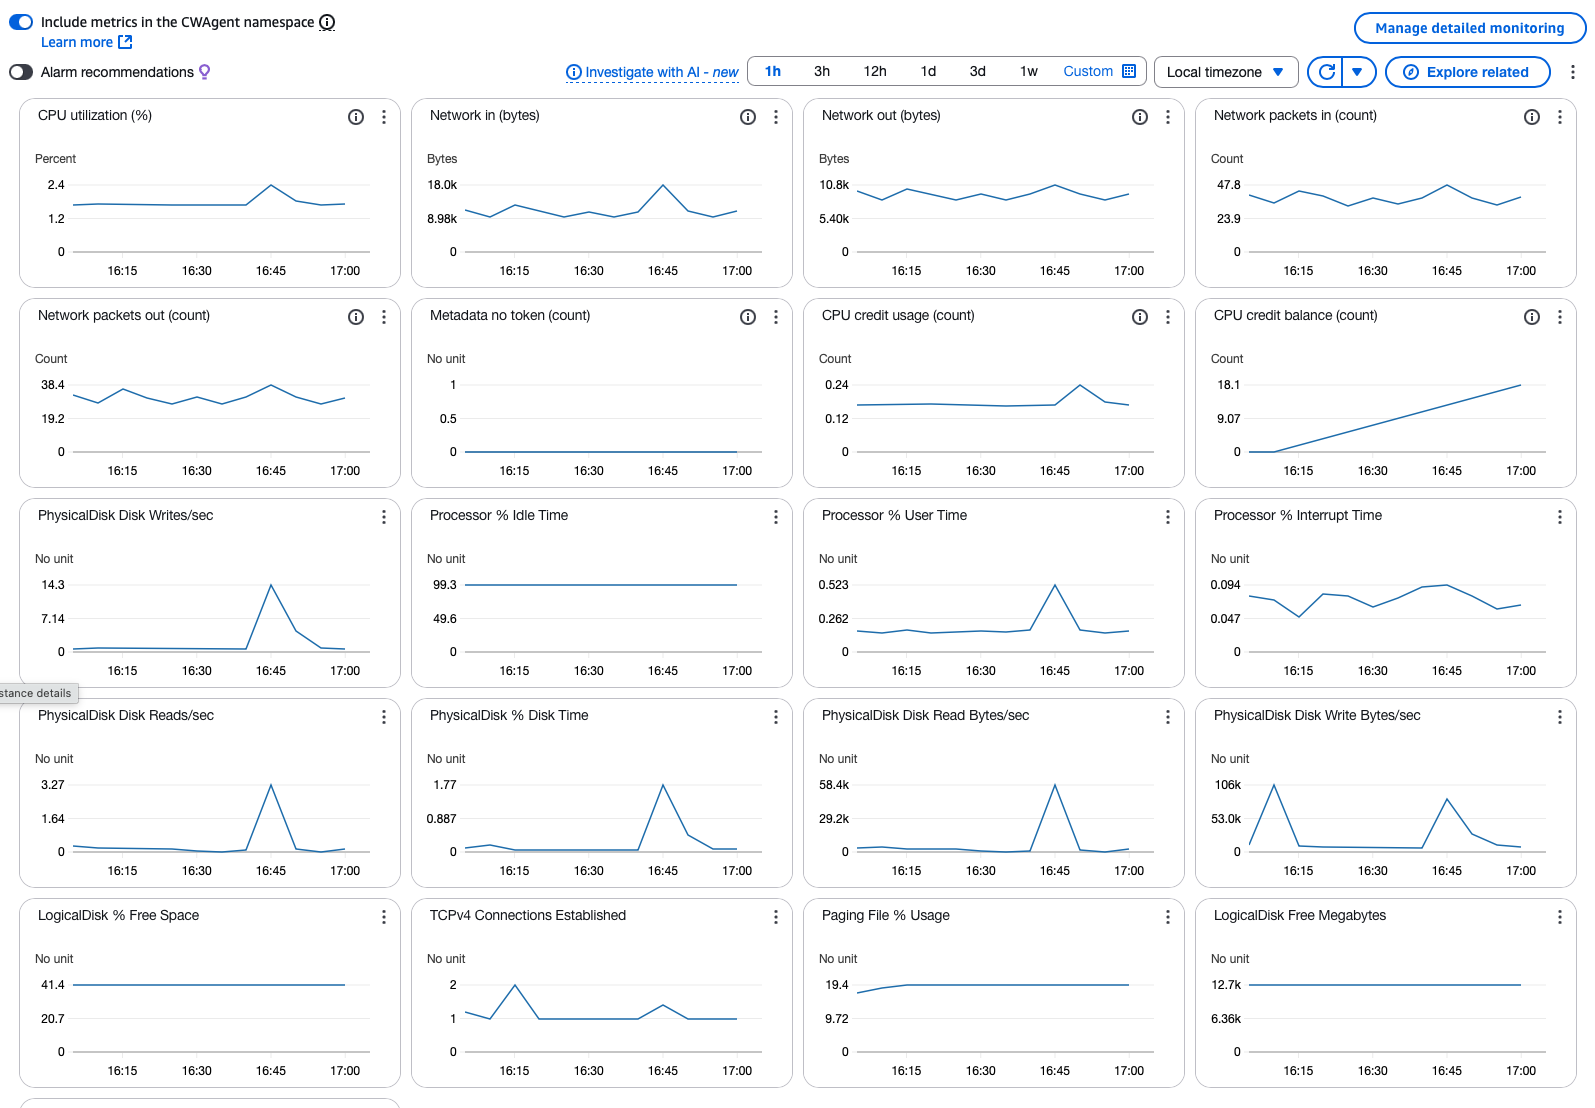Screen dimensions: 1595x1108
Task: Open the Network in (bytes) widget options menu
Action: 776,117
